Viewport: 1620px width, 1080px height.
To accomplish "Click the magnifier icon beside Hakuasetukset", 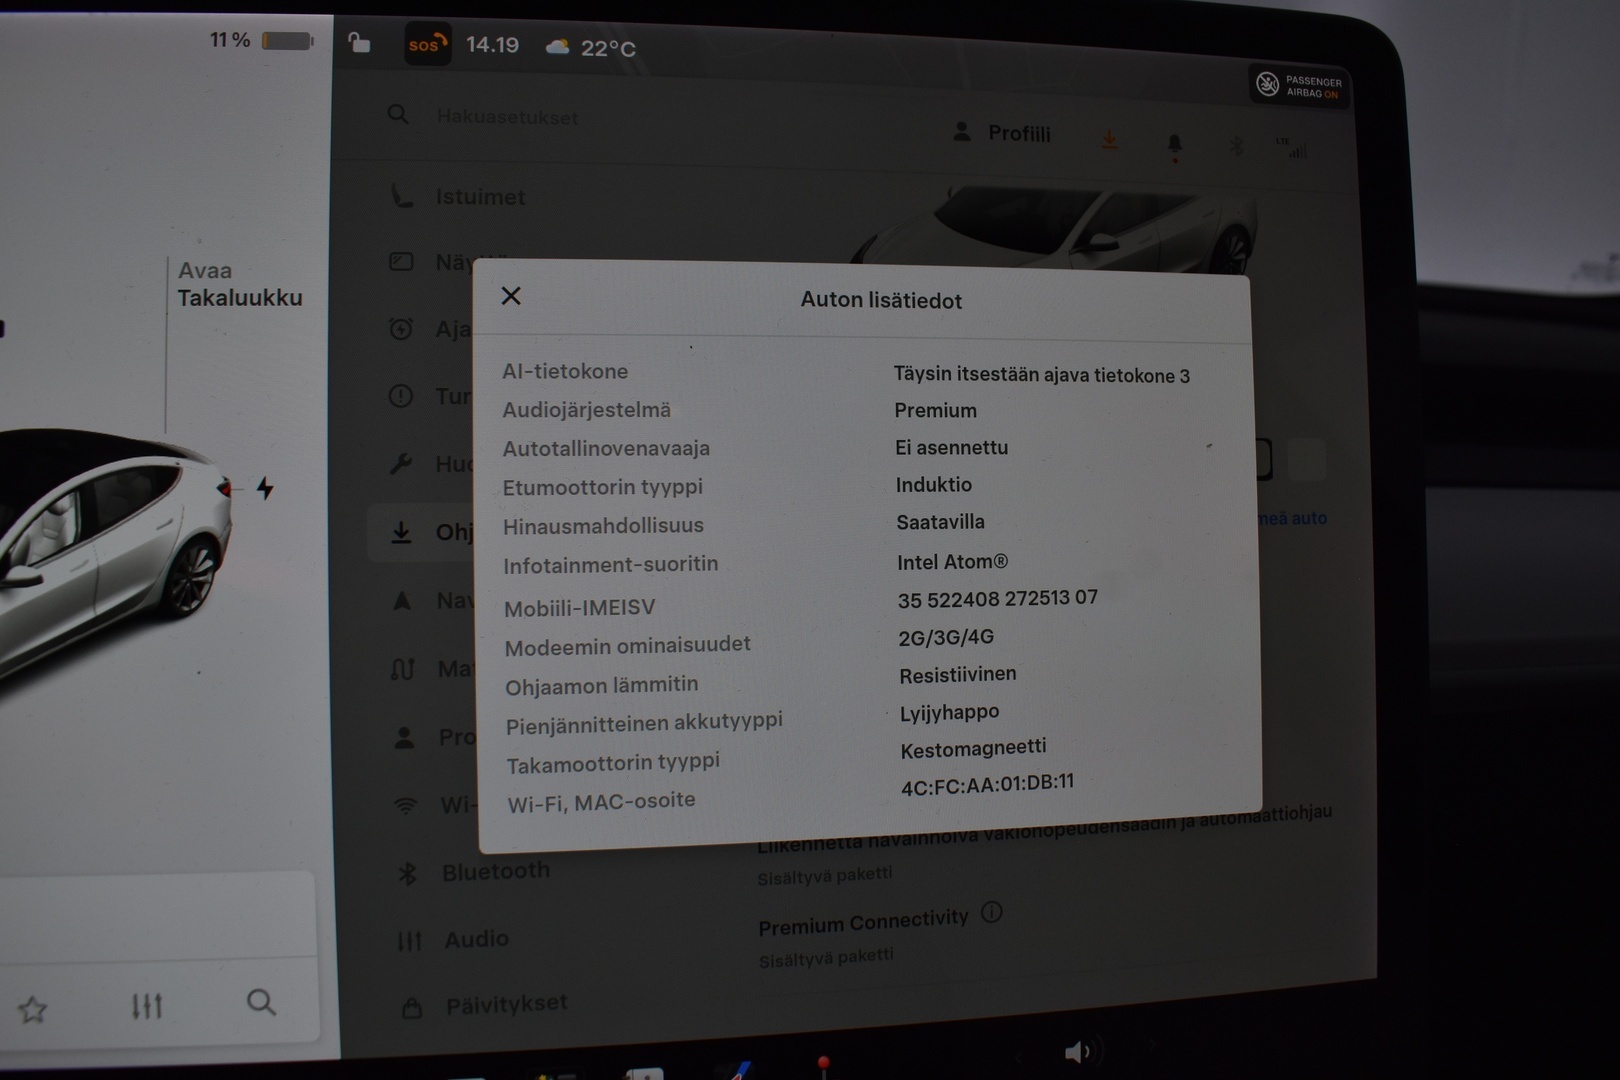I will 398,115.
